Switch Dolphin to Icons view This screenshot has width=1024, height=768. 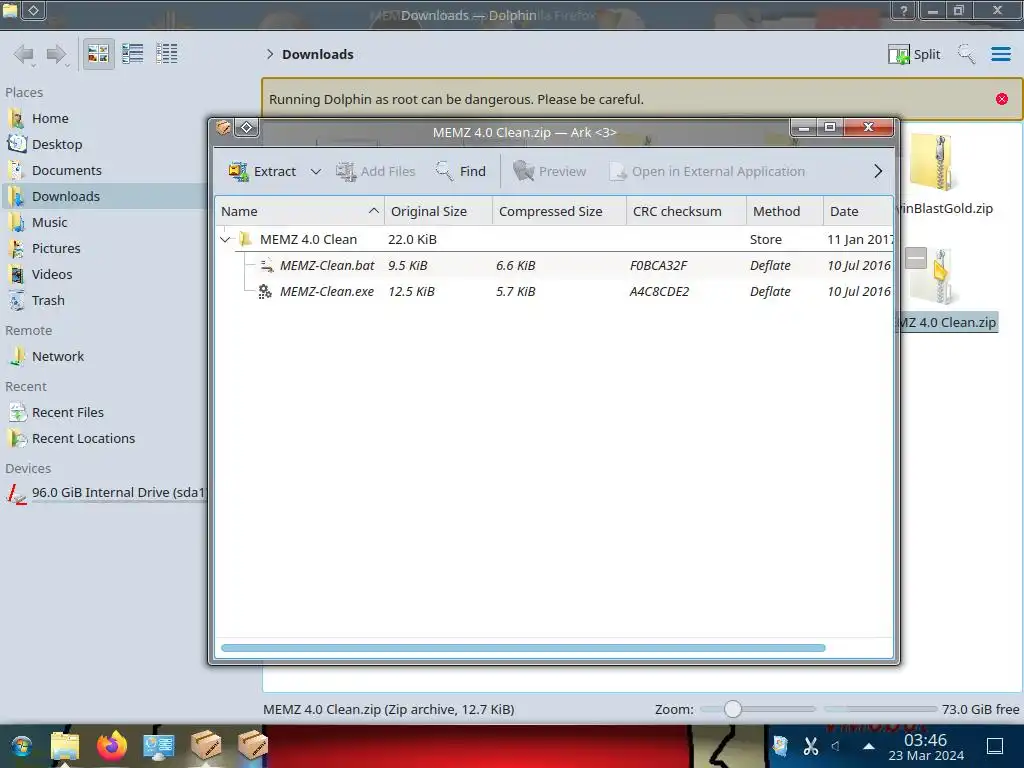(98, 54)
